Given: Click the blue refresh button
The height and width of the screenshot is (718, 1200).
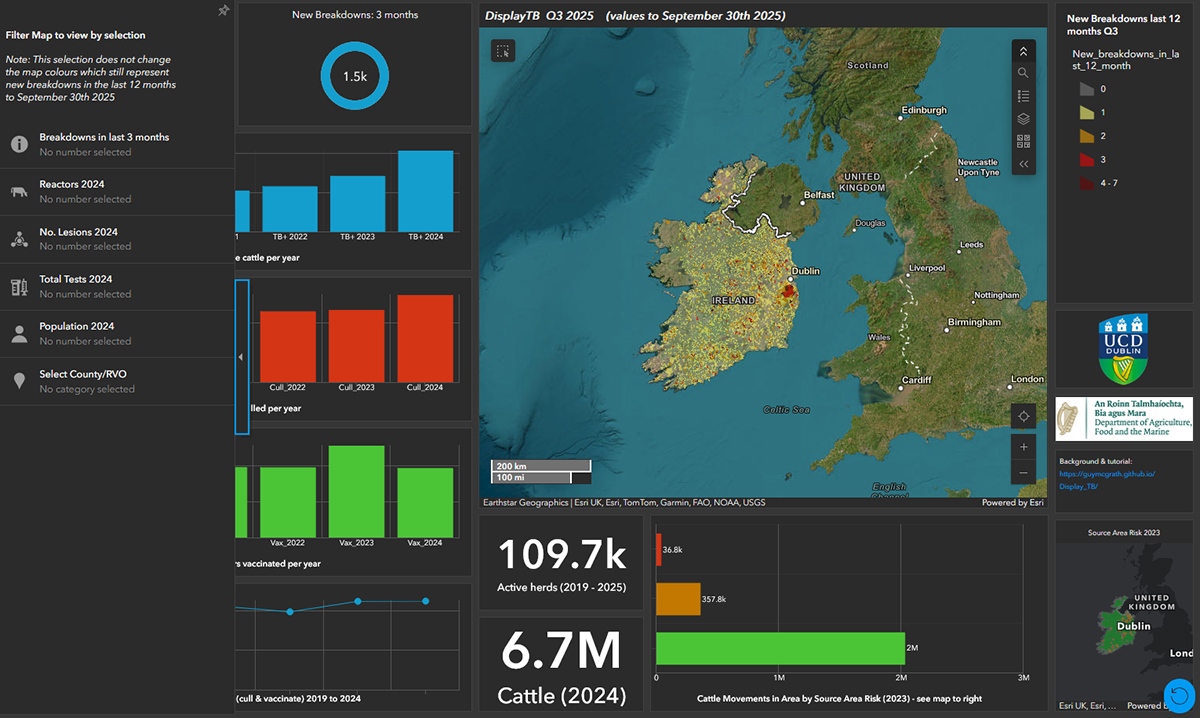Looking at the screenshot, I should pyautogui.click(x=1180, y=694).
